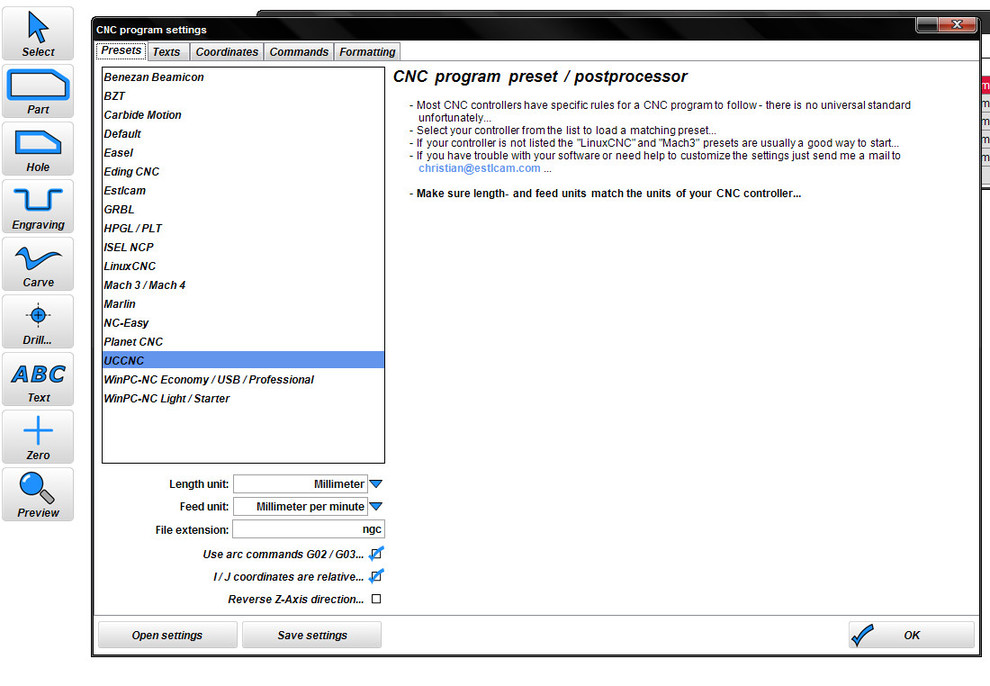Select the Planet CNC preset

pos(243,342)
